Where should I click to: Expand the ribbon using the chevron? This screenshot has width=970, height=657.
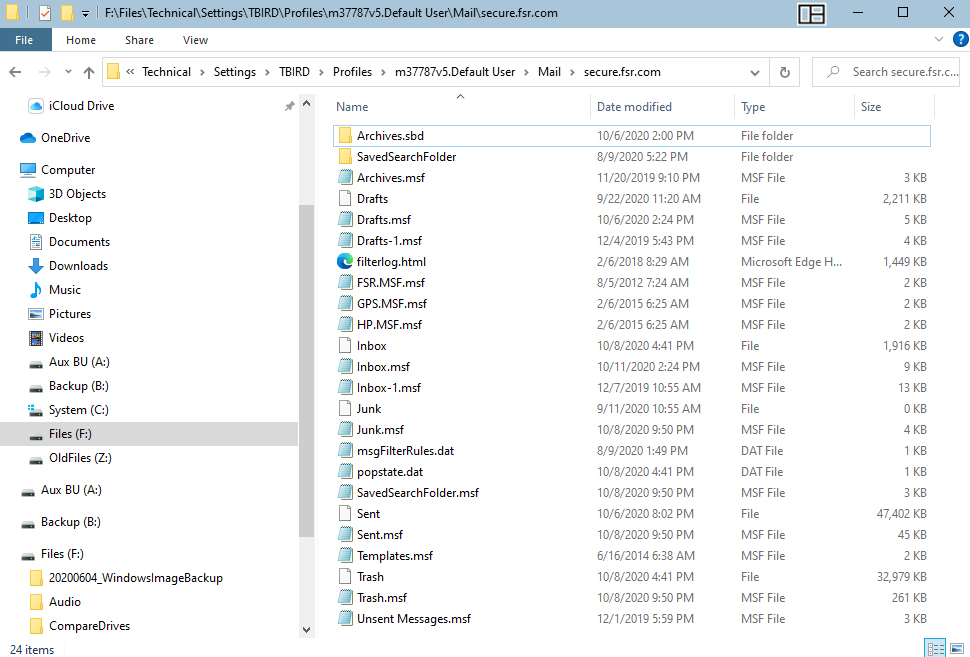937,40
